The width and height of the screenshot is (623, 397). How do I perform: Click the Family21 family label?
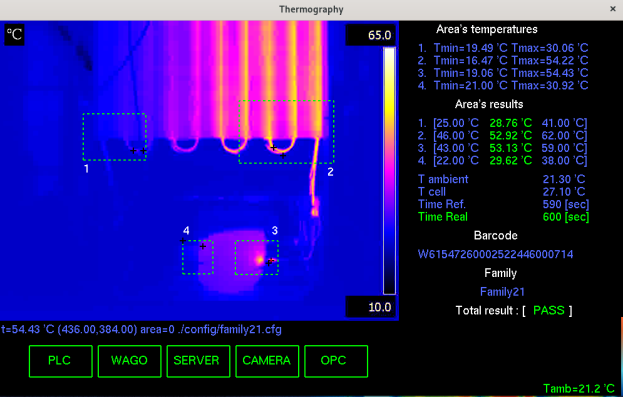[x=502, y=292]
